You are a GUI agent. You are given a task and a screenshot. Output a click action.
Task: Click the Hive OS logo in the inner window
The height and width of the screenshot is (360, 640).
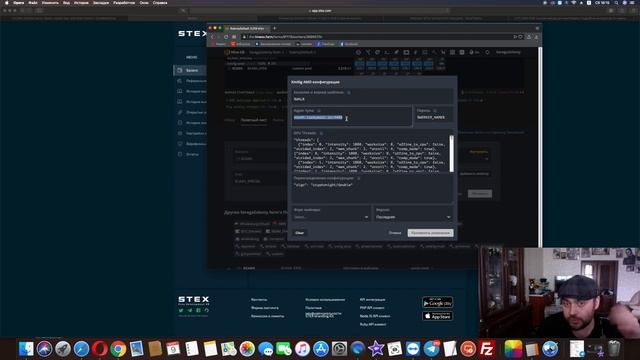point(235,52)
